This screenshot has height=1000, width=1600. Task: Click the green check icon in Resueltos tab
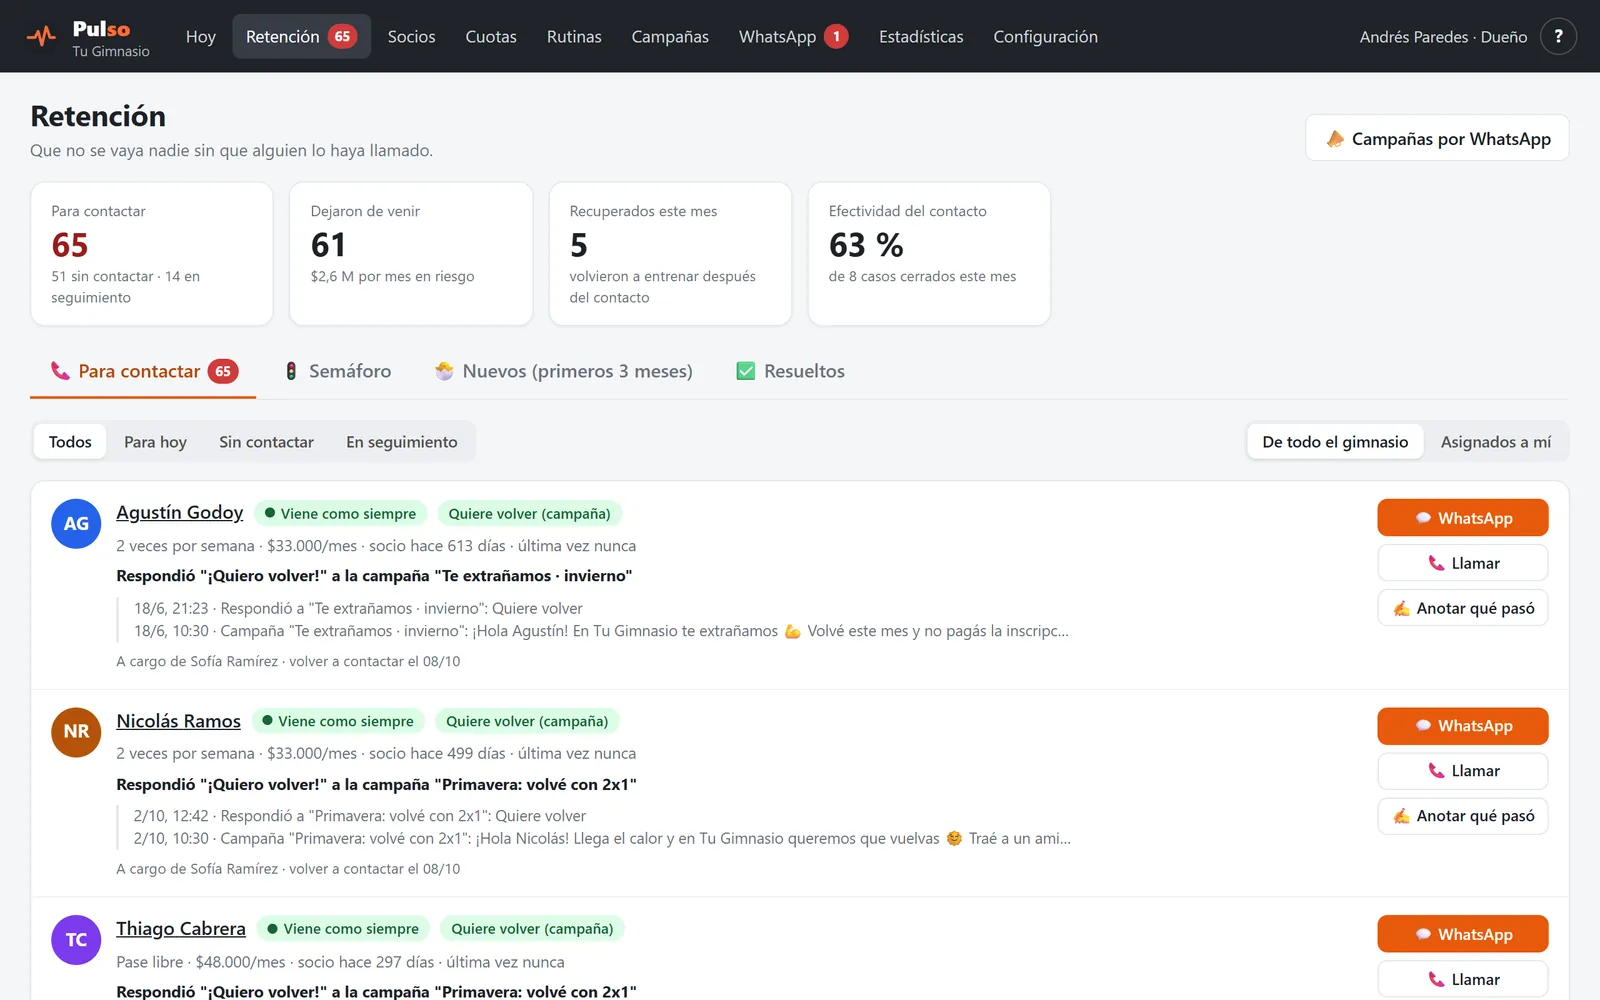coord(746,371)
